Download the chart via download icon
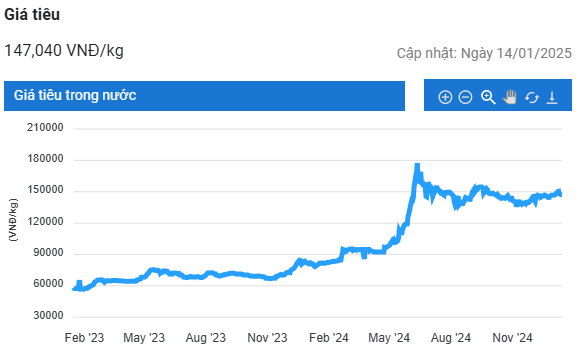This screenshot has width=583, height=361. [x=552, y=97]
